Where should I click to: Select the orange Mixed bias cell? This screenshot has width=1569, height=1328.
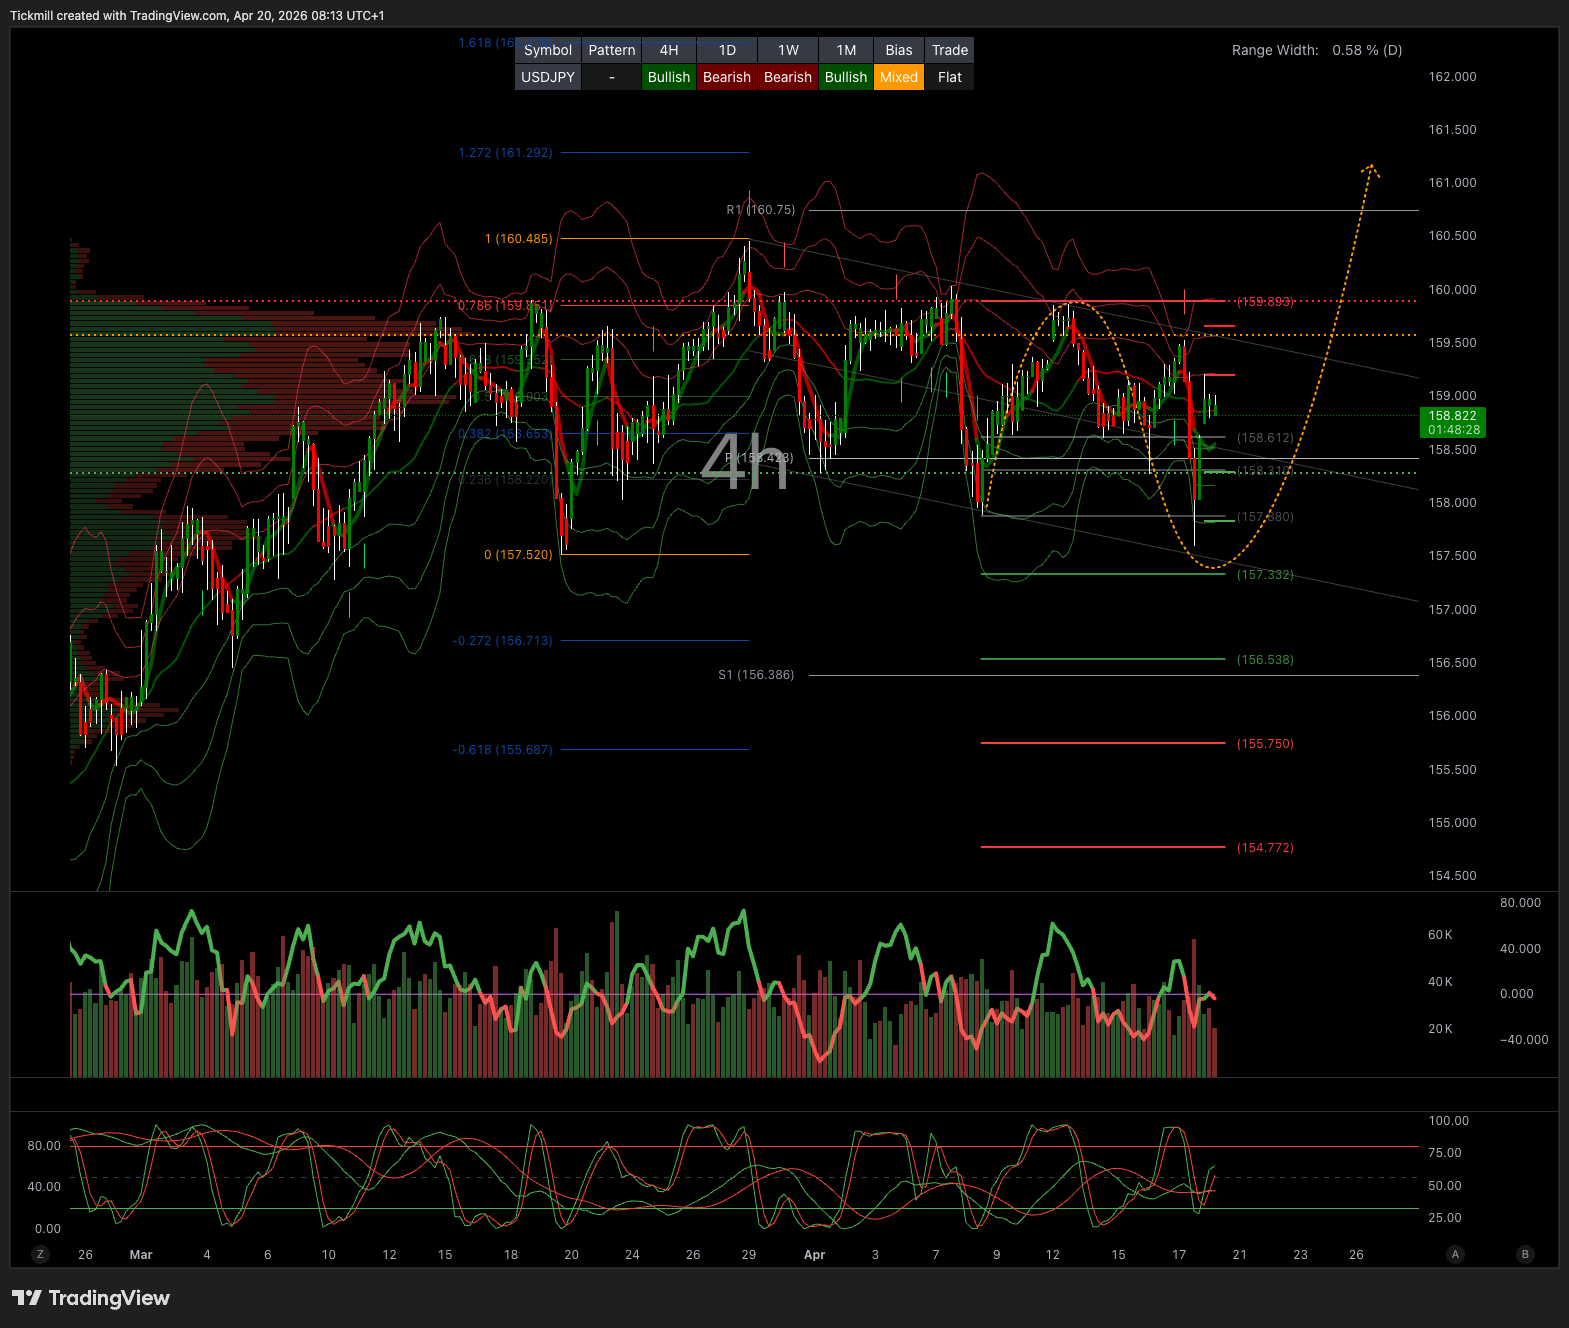tap(898, 77)
